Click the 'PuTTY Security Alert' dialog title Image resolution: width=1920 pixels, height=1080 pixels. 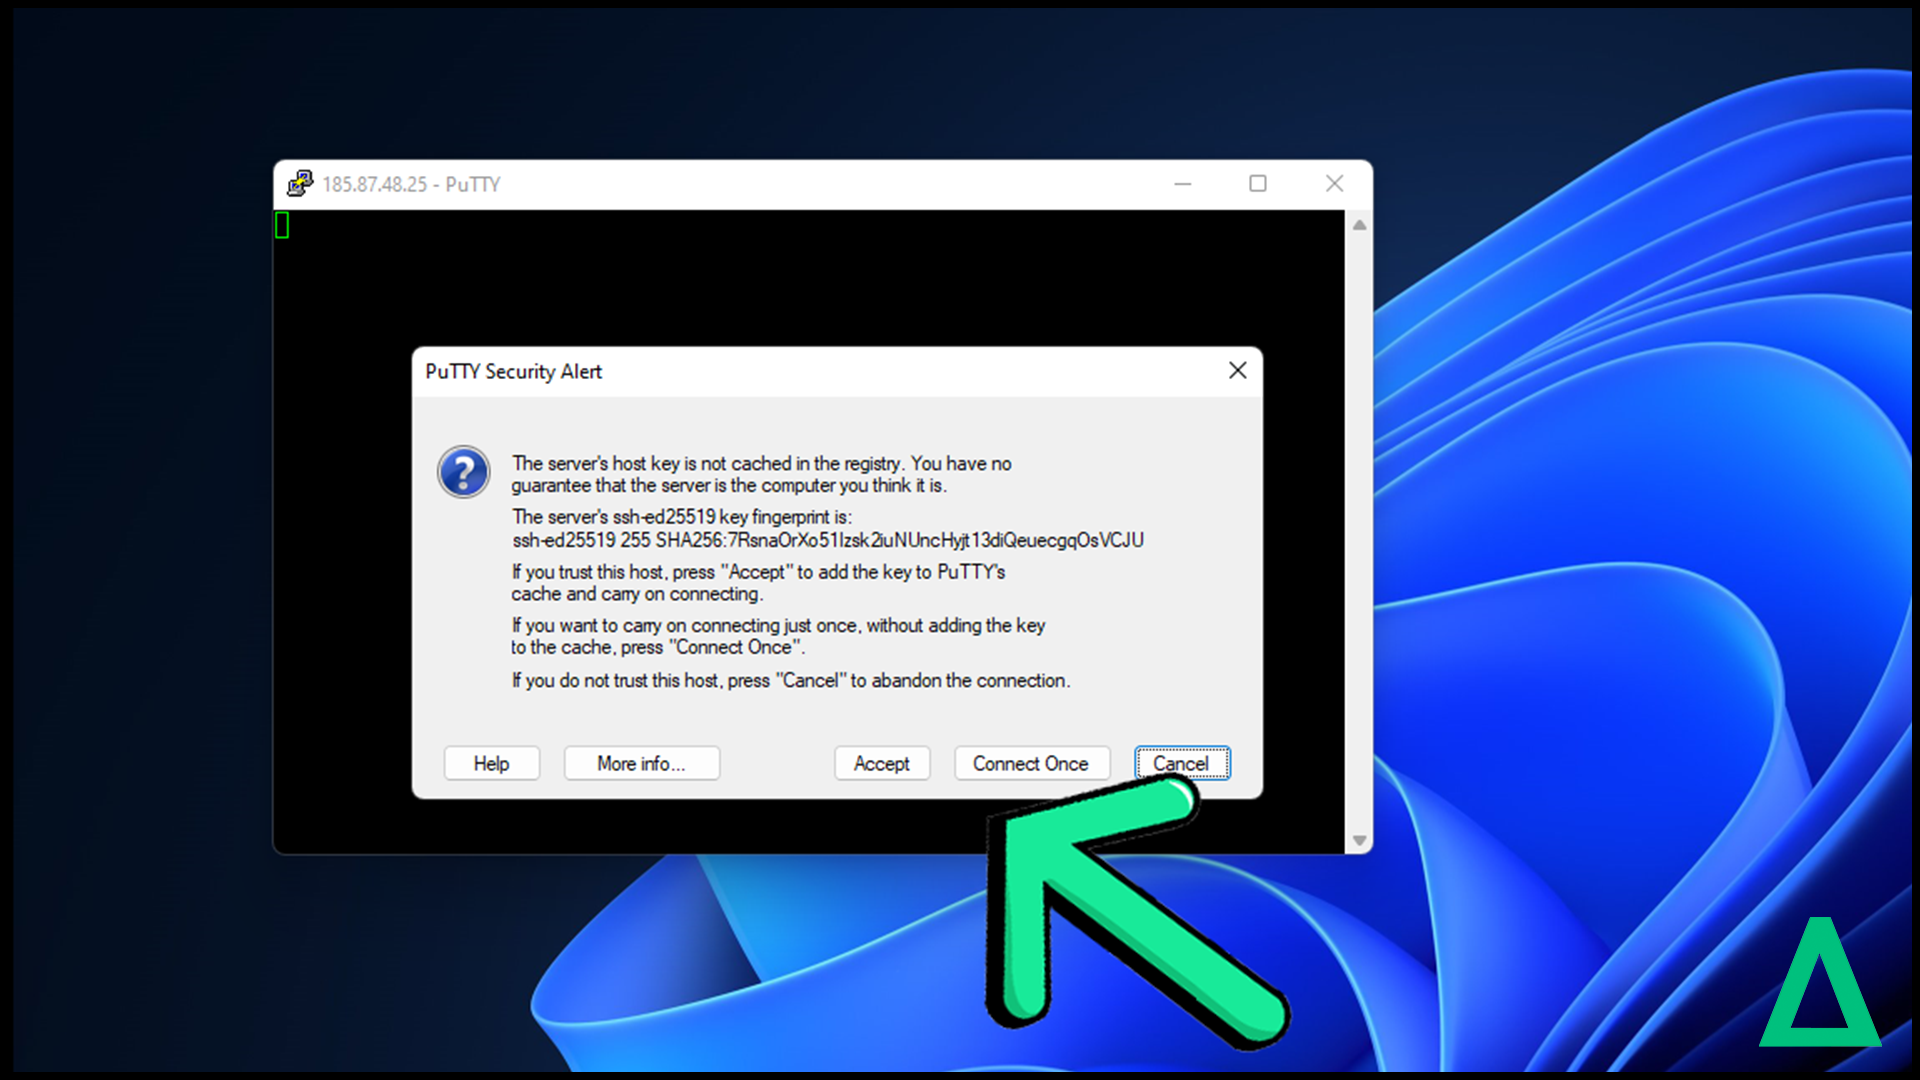click(513, 372)
